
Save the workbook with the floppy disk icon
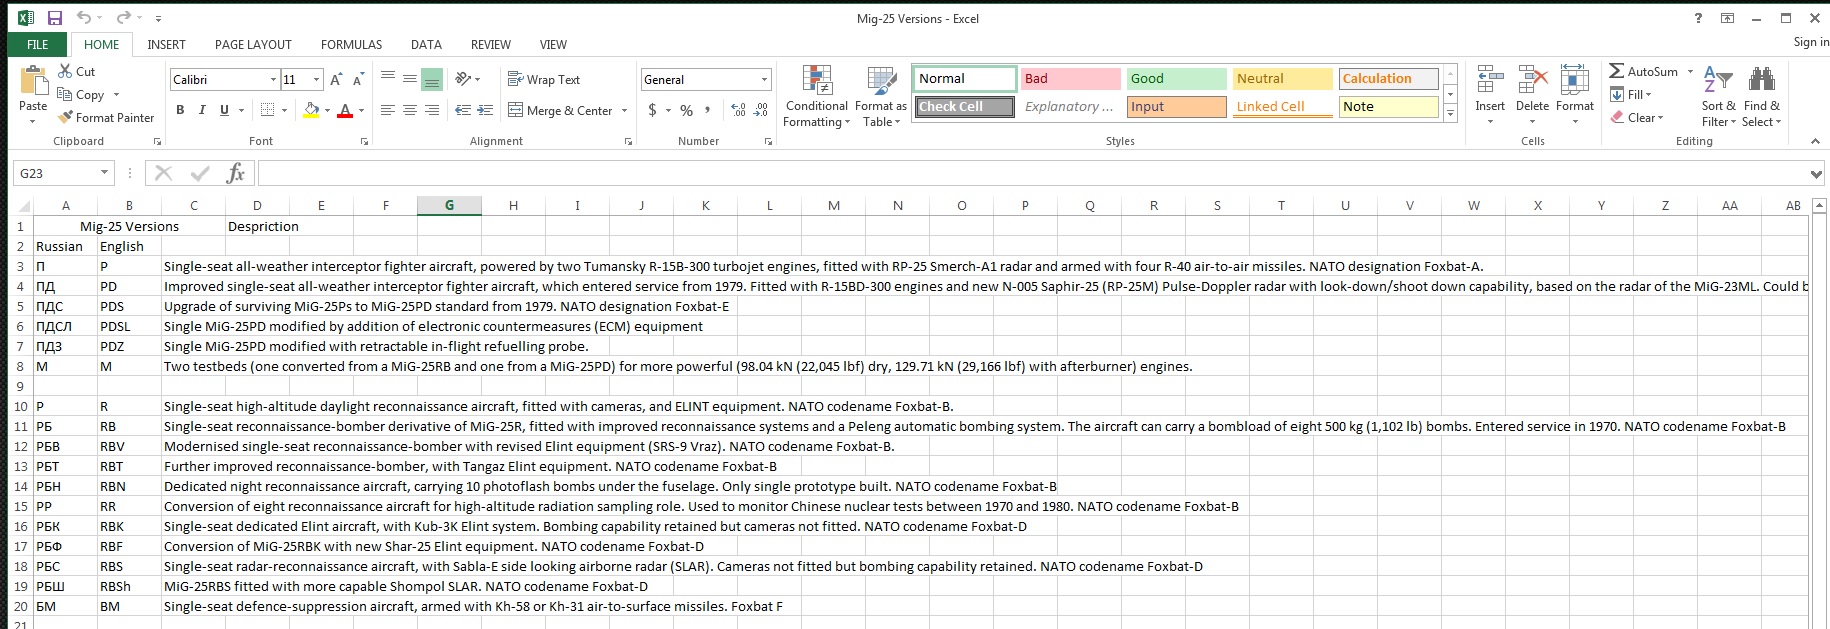tap(55, 18)
